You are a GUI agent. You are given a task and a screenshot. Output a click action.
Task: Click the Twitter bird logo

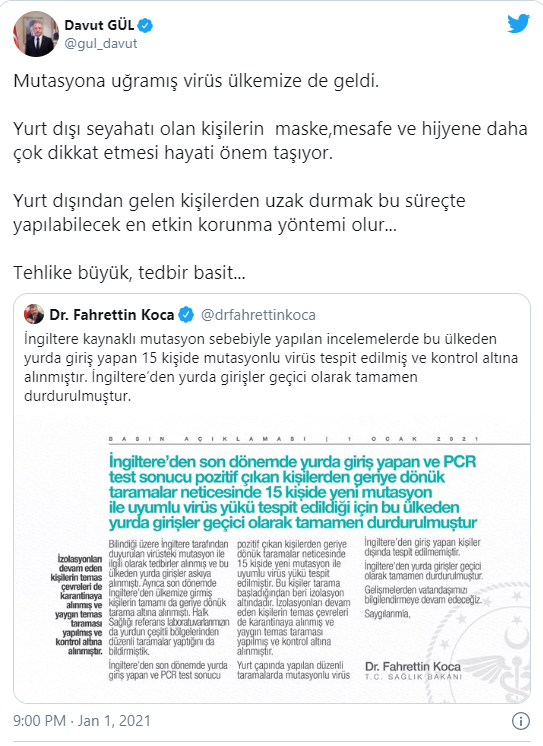[x=518, y=24]
